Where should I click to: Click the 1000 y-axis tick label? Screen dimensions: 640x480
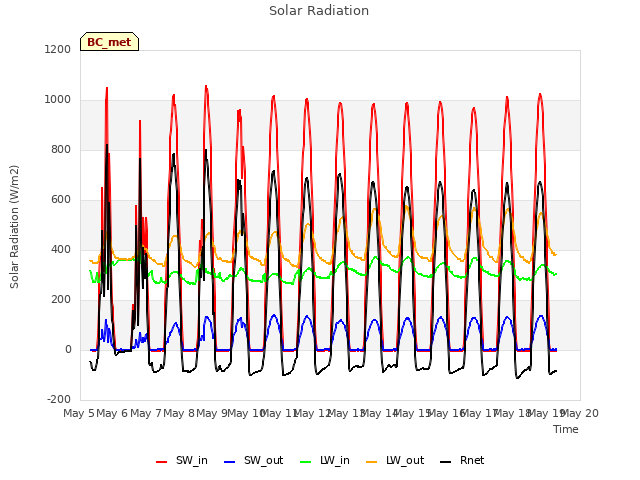tap(58, 100)
